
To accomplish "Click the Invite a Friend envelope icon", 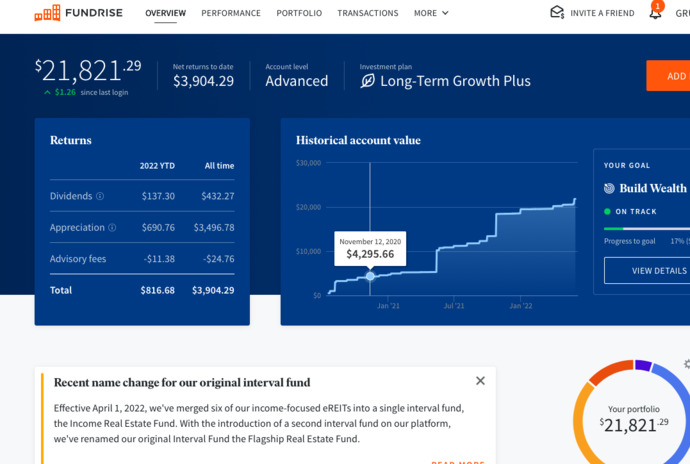I will point(557,12).
